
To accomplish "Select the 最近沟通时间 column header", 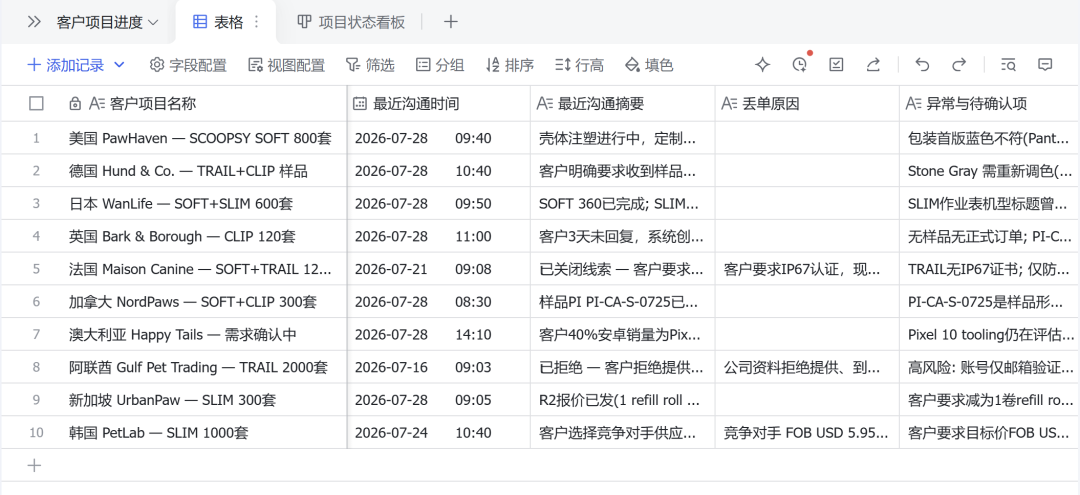I will tap(439, 103).
